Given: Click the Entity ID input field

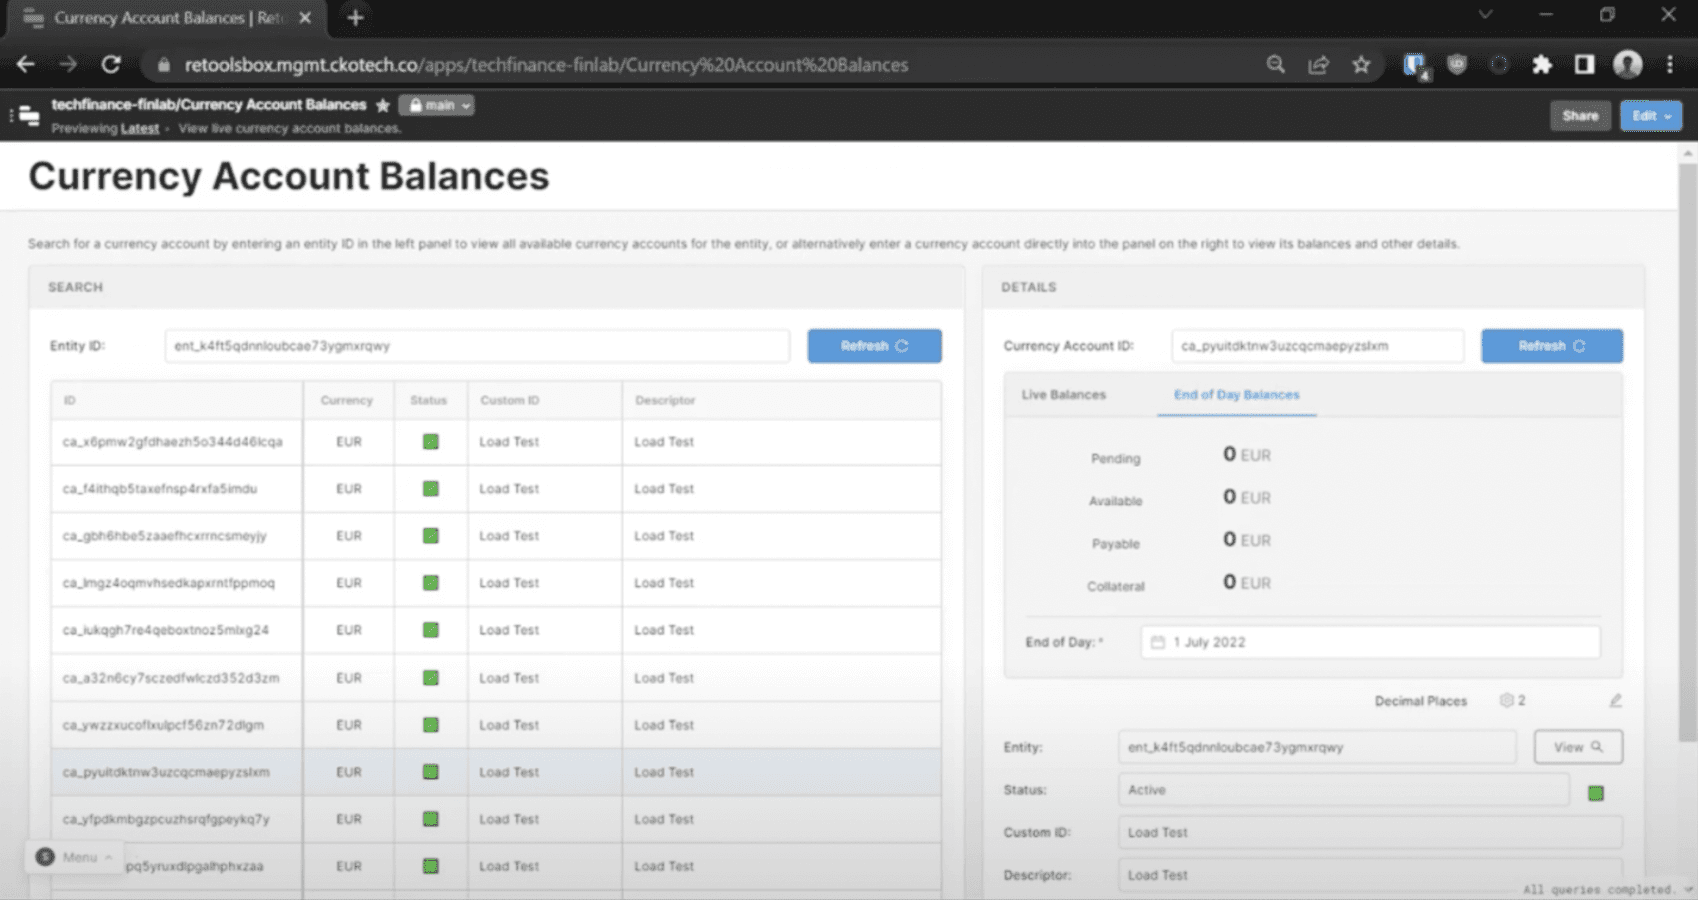Looking at the screenshot, I should (x=477, y=345).
